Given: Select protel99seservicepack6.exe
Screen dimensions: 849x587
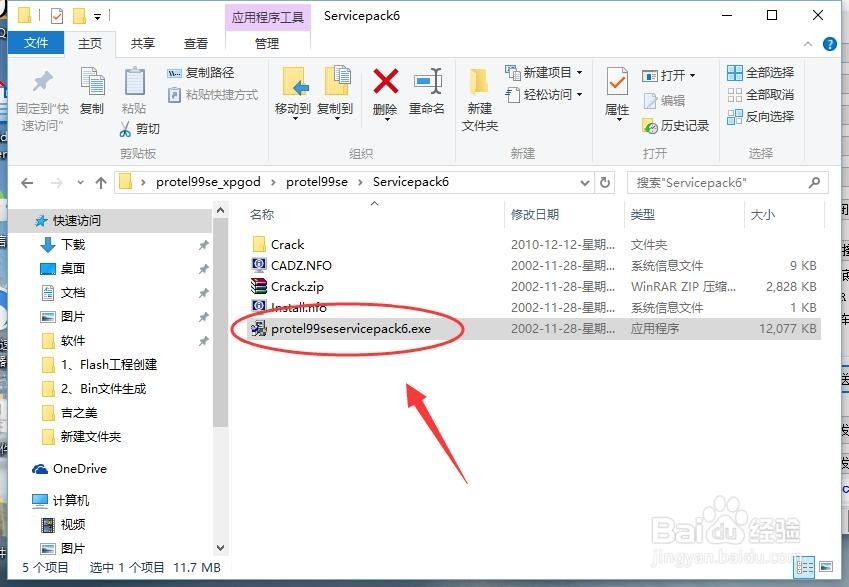Looking at the screenshot, I should click(533, 329).
